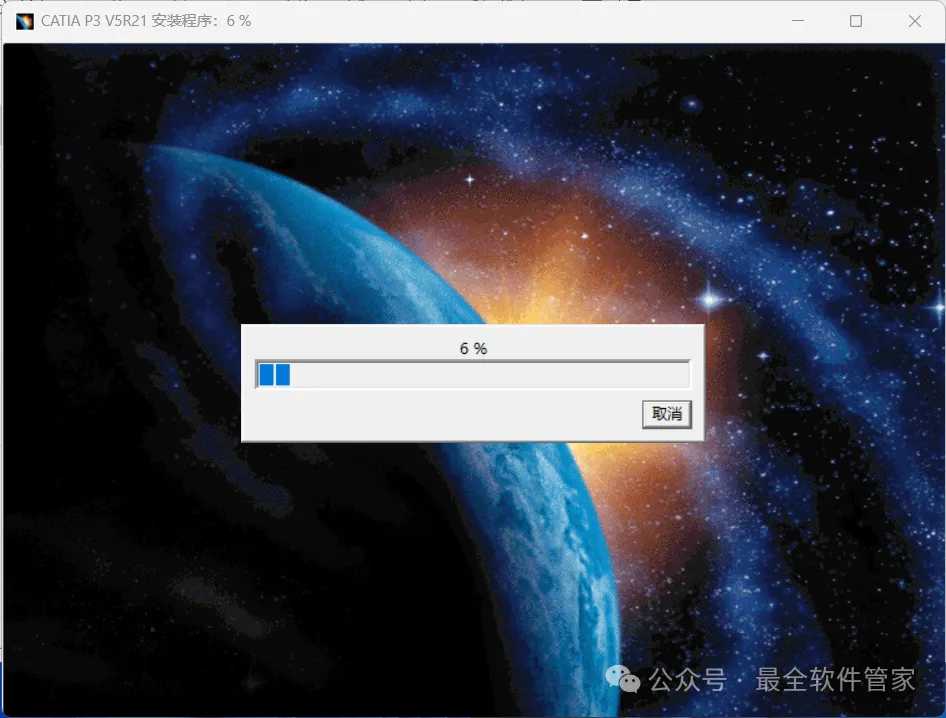The height and width of the screenshot is (718, 946).
Task: Click the installation progress bar
Action: coord(473,375)
